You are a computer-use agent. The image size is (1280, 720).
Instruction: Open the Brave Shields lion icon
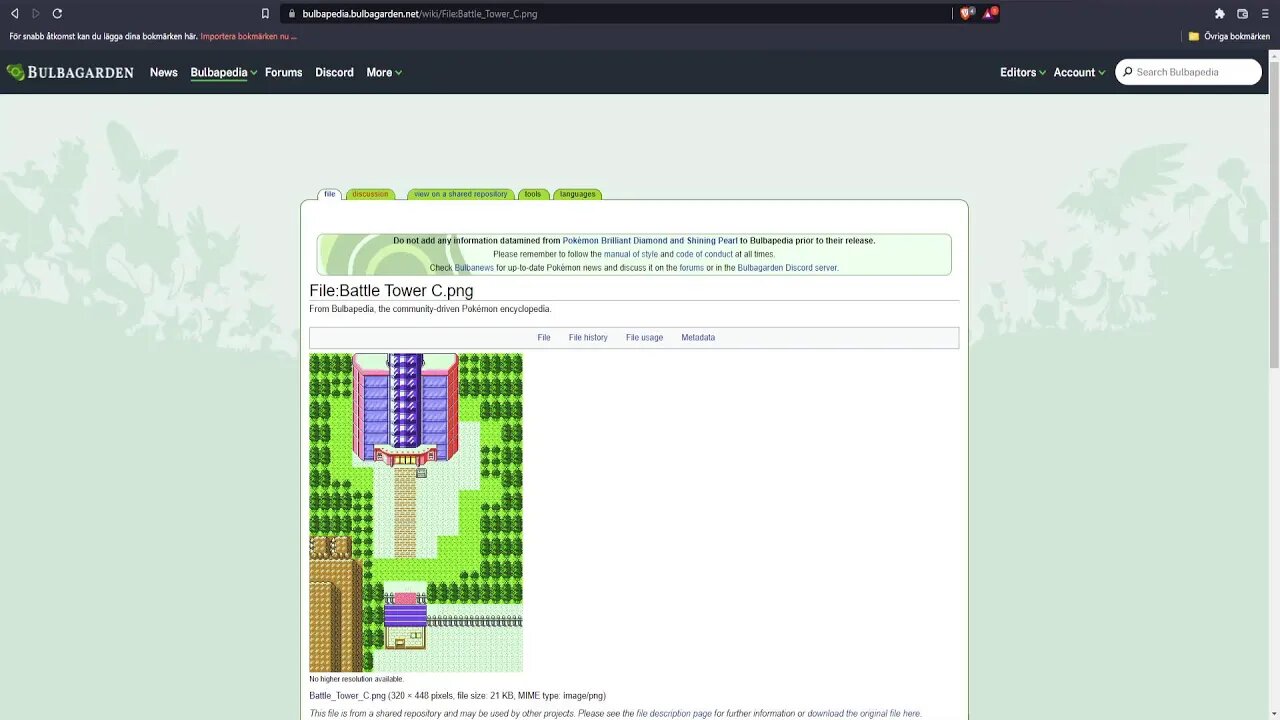(x=967, y=13)
